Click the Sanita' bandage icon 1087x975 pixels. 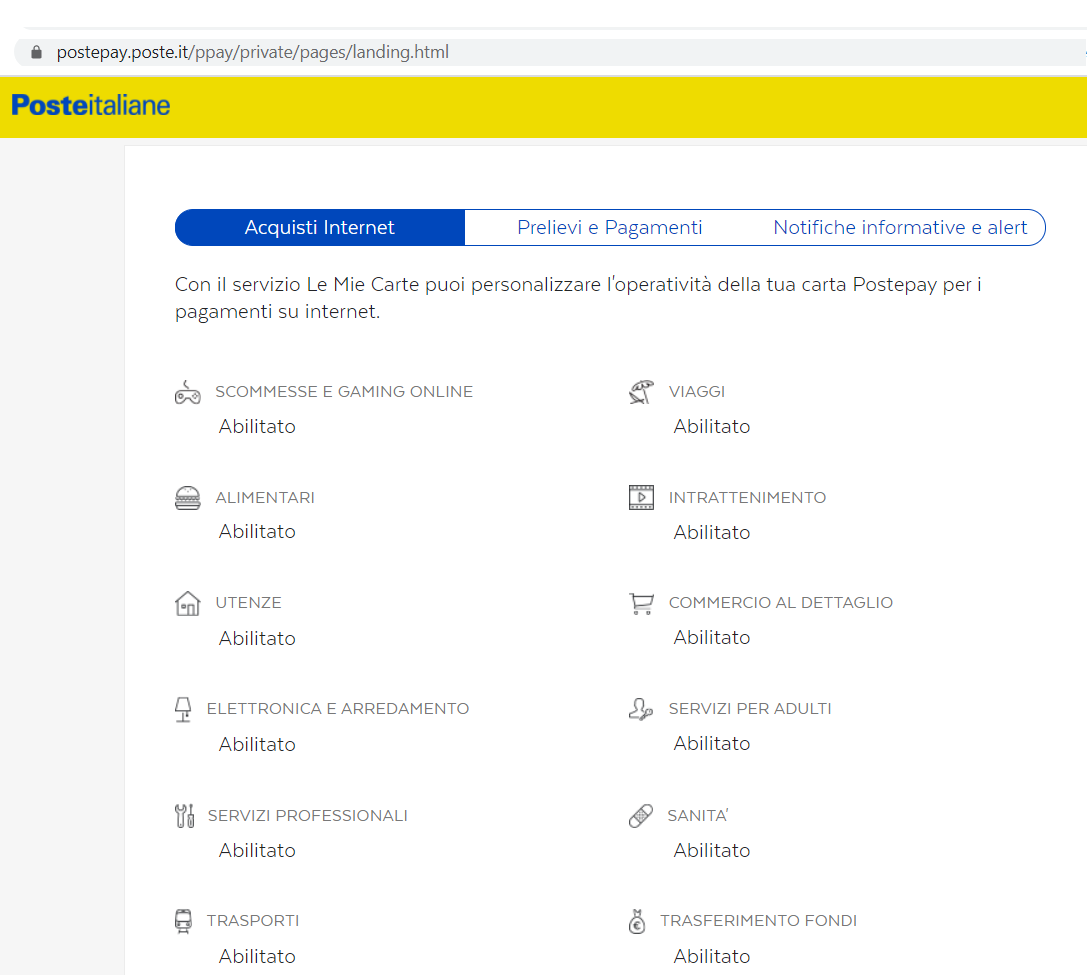coord(641,816)
